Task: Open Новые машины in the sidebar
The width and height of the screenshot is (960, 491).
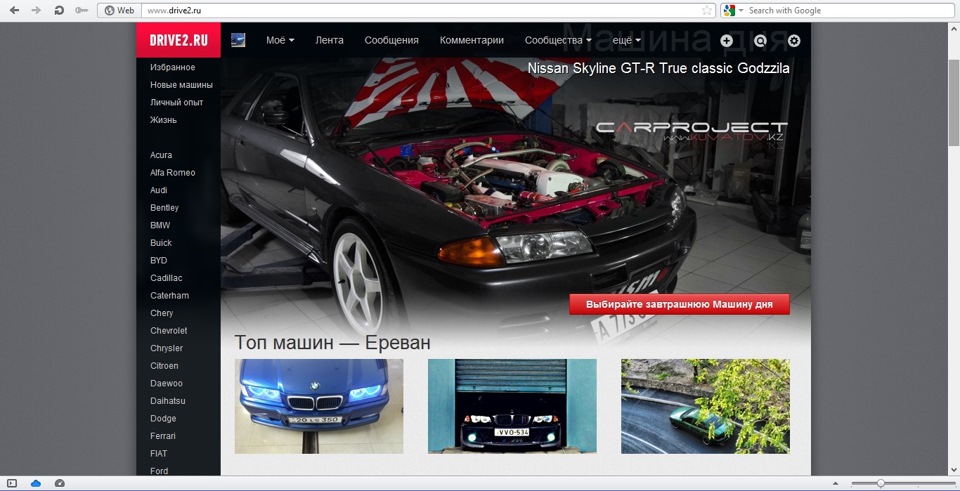Action: click(181, 85)
